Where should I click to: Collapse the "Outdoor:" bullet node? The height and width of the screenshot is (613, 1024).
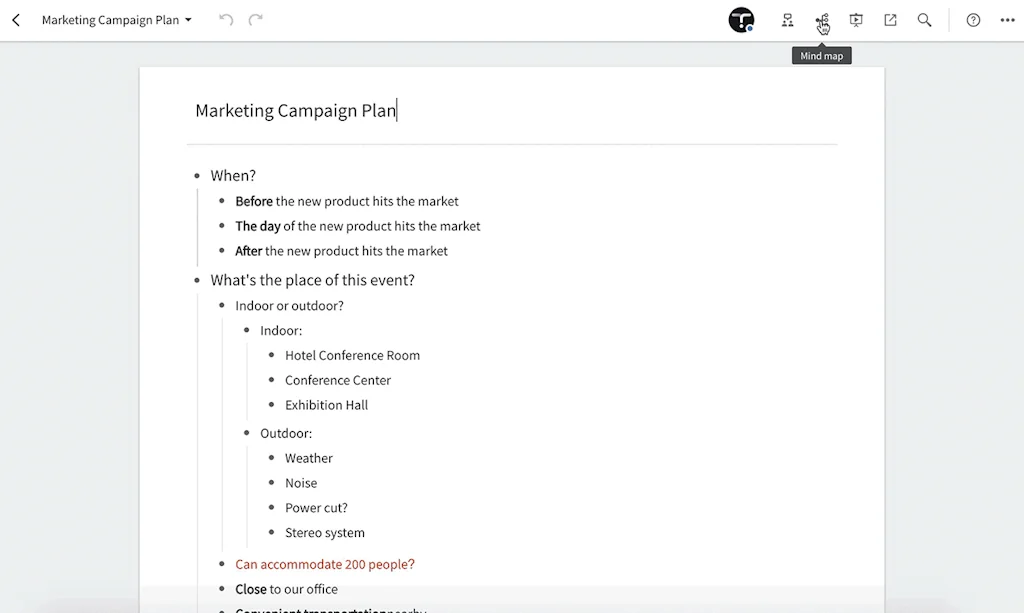click(x=247, y=434)
